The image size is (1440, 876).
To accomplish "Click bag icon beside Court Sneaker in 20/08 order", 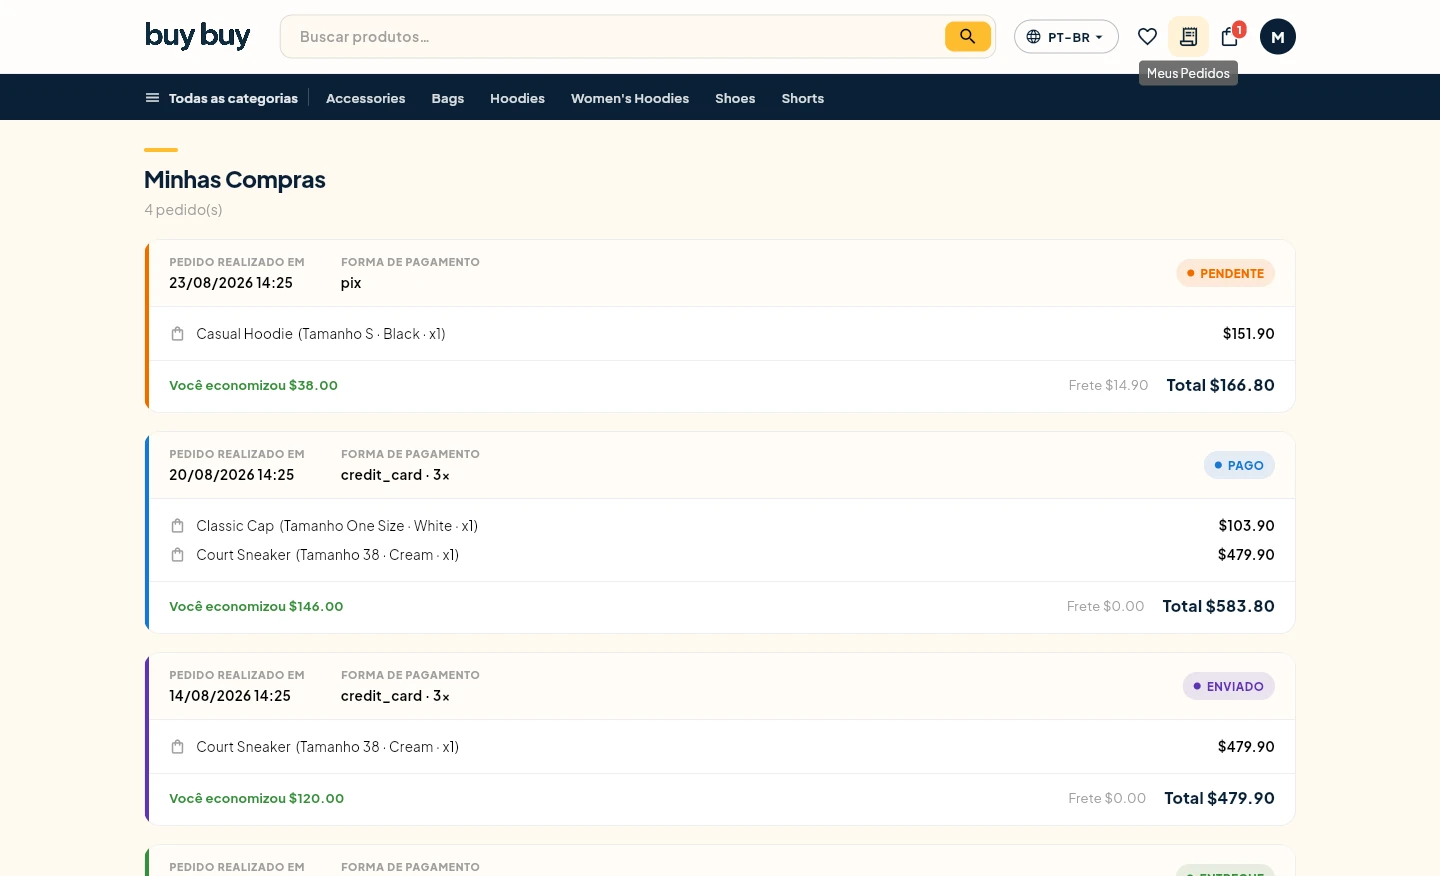I will (177, 555).
